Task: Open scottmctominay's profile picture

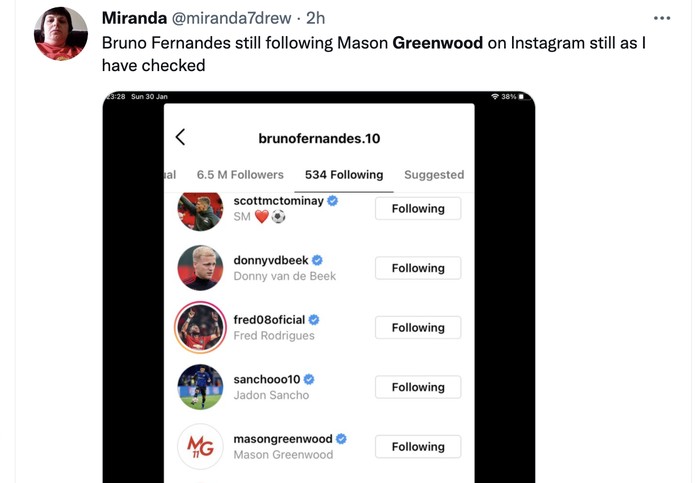Action: pyautogui.click(x=200, y=209)
